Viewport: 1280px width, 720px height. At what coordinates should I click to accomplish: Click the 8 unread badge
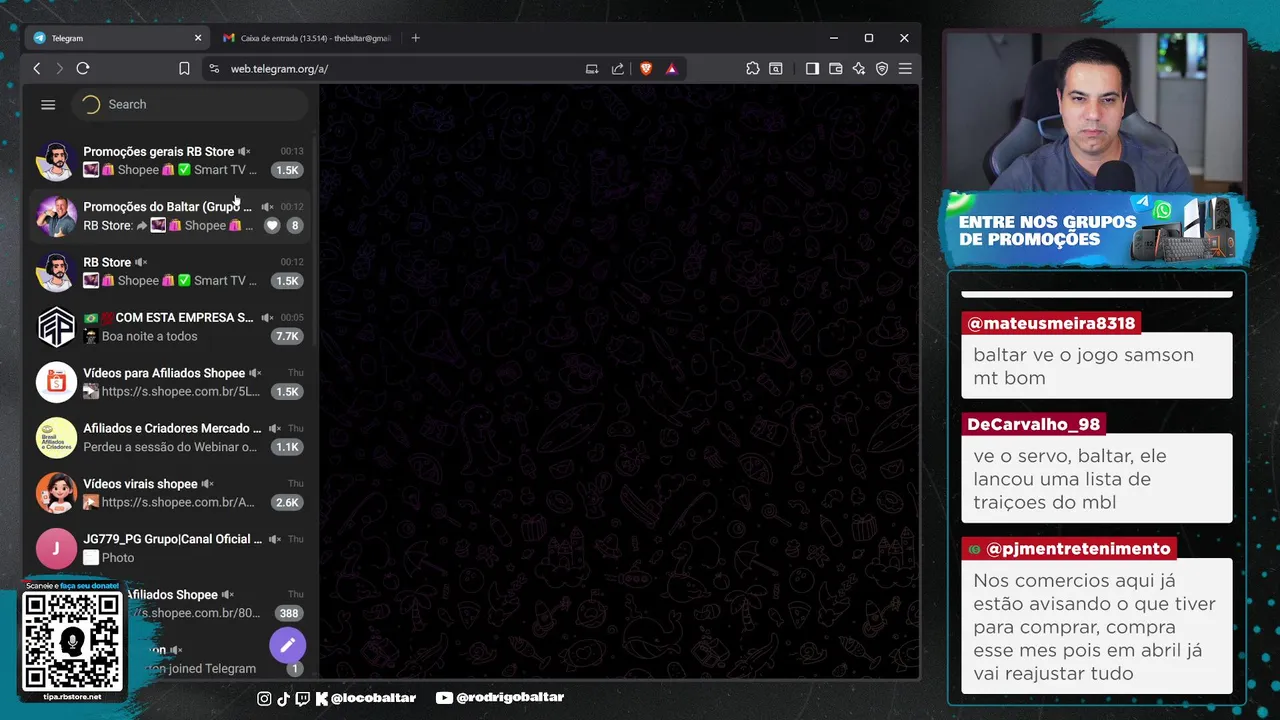click(295, 226)
